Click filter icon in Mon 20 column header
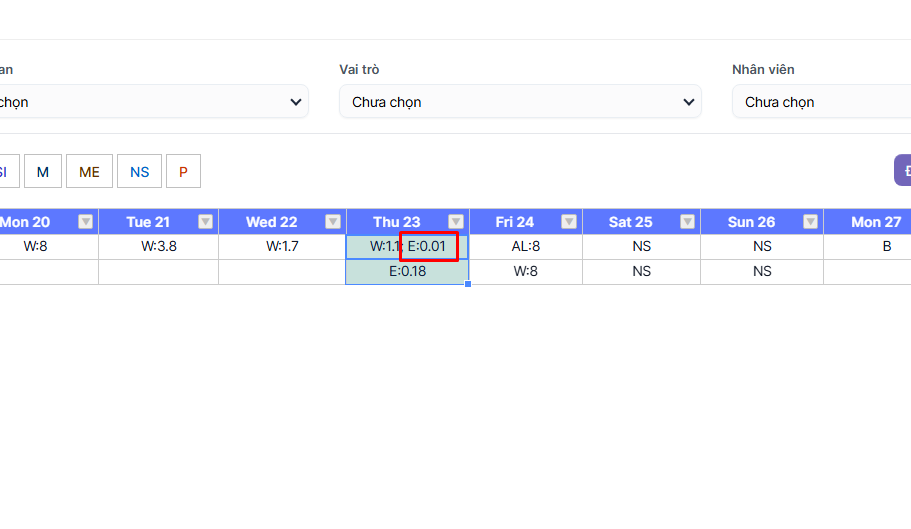This screenshot has height=529, width=911. coord(85,222)
